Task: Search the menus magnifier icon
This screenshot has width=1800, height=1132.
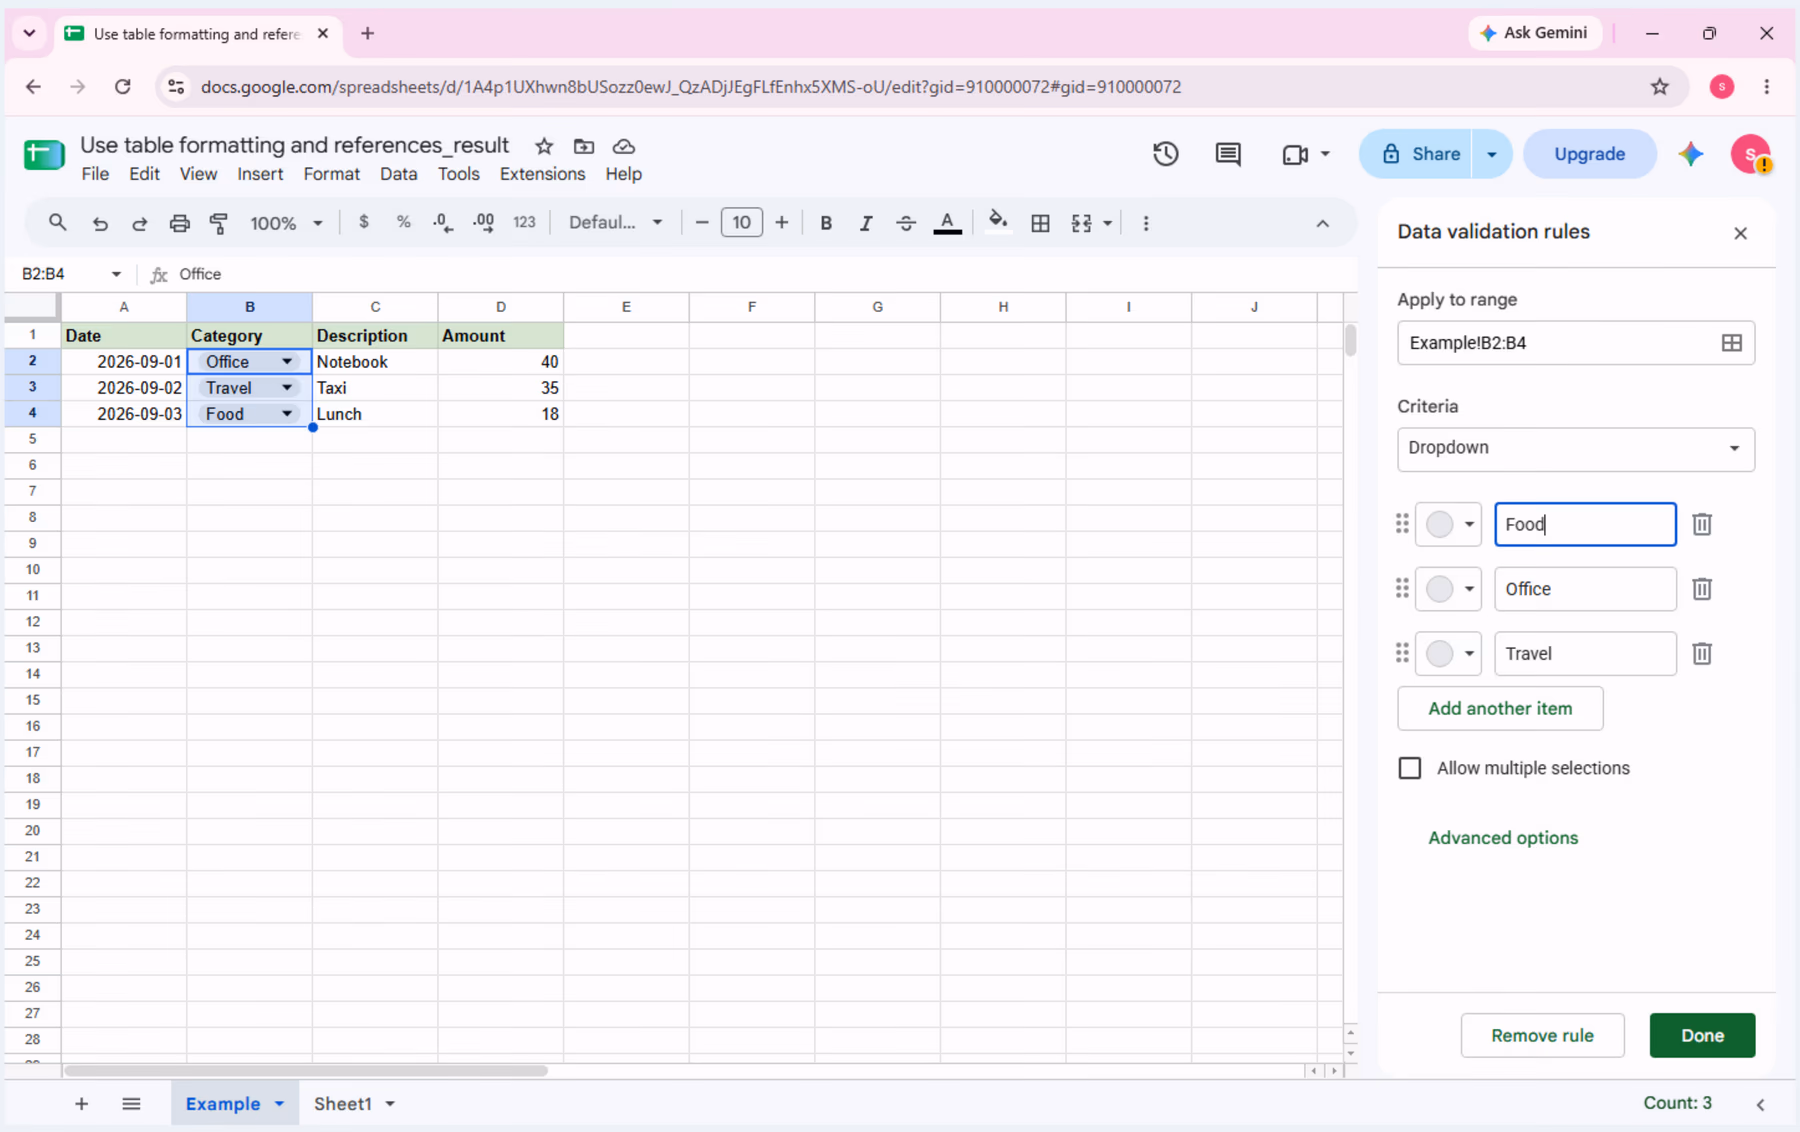Action: click(58, 222)
